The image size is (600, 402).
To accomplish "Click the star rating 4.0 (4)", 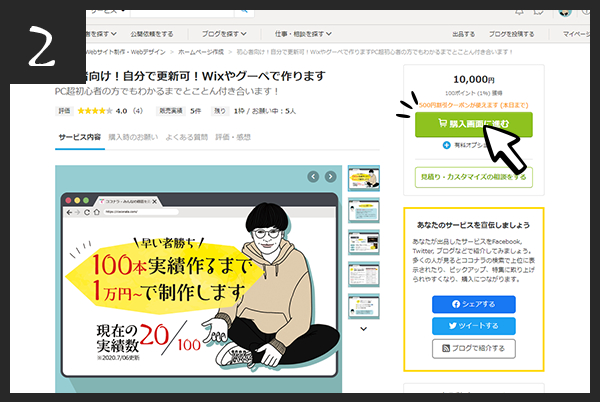I will pos(110,111).
